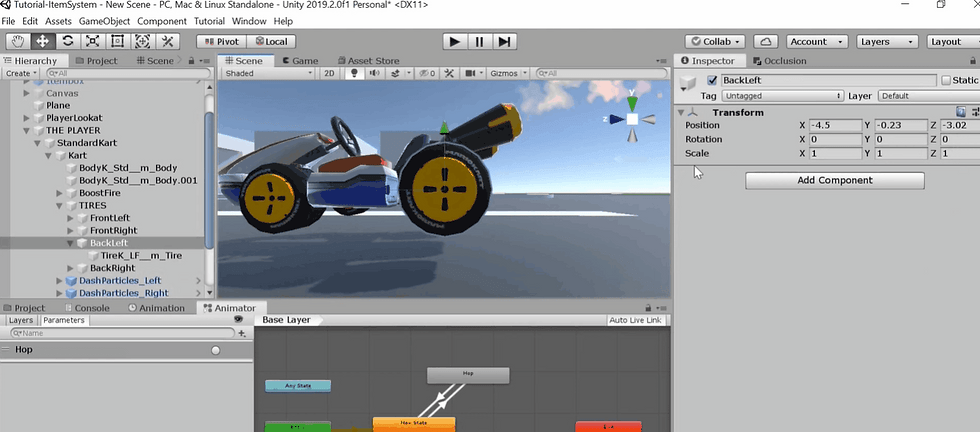
Task: Lock the Animator panel padlock
Action: [650, 308]
